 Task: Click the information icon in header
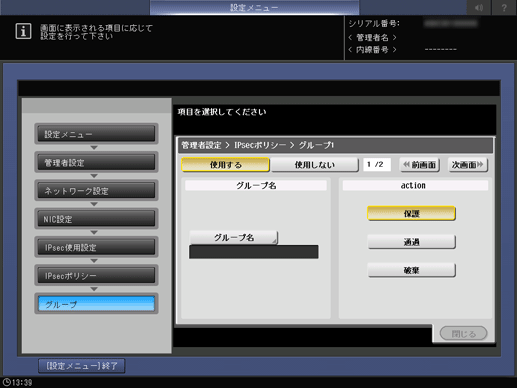pyautogui.click(x=23, y=32)
